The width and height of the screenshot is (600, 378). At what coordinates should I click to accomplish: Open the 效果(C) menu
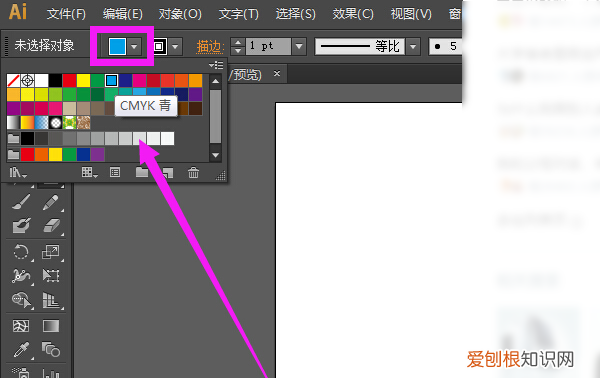click(353, 14)
